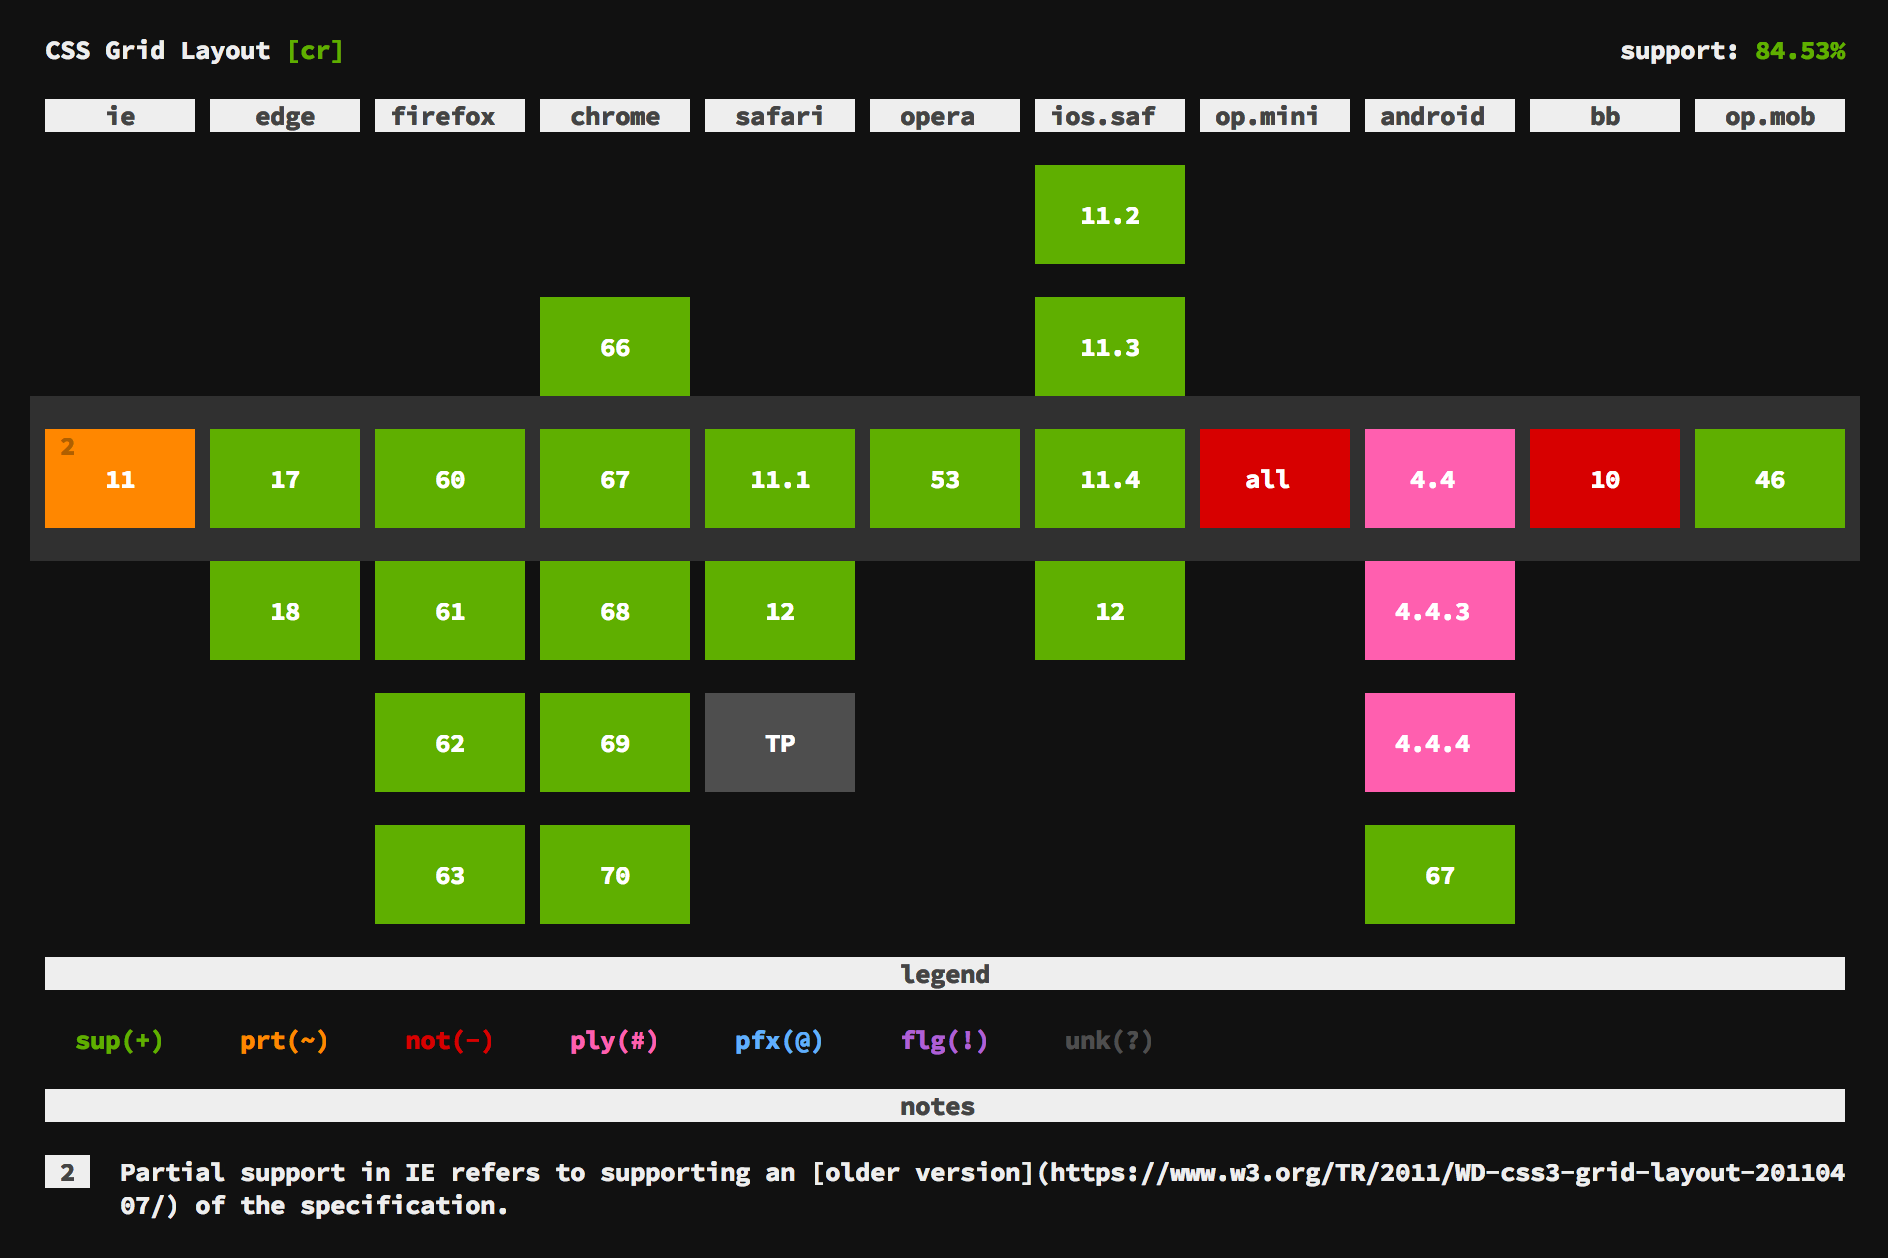Image resolution: width=1888 pixels, height=1258 pixels.
Task: Select the ios.saf 11.4 cell
Action: click(1110, 478)
